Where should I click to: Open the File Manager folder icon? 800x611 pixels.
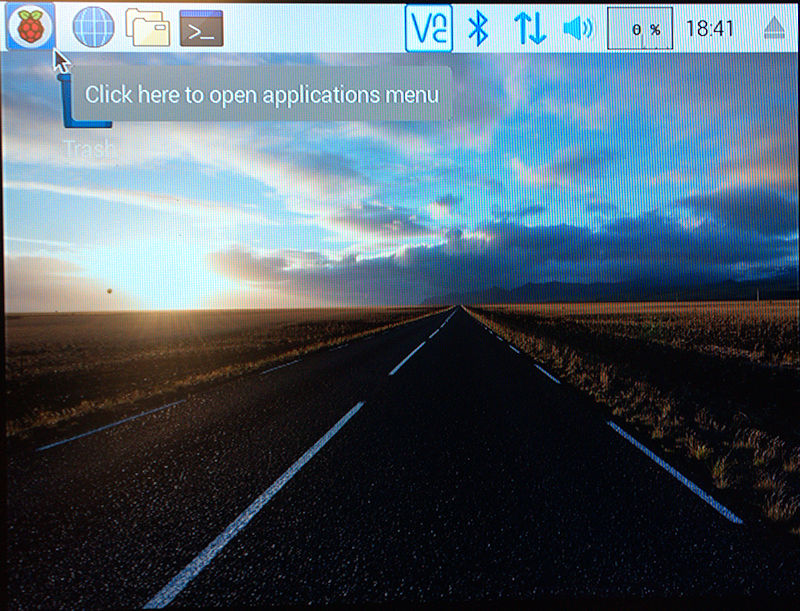click(x=147, y=27)
